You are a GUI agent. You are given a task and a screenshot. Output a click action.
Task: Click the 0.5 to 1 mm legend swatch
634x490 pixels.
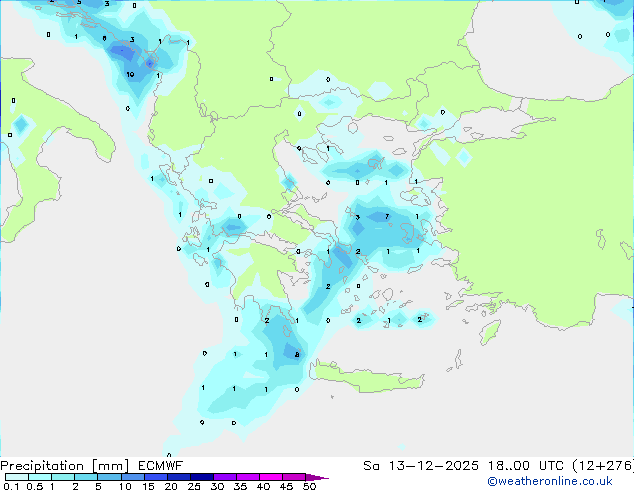click(x=40, y=477)
